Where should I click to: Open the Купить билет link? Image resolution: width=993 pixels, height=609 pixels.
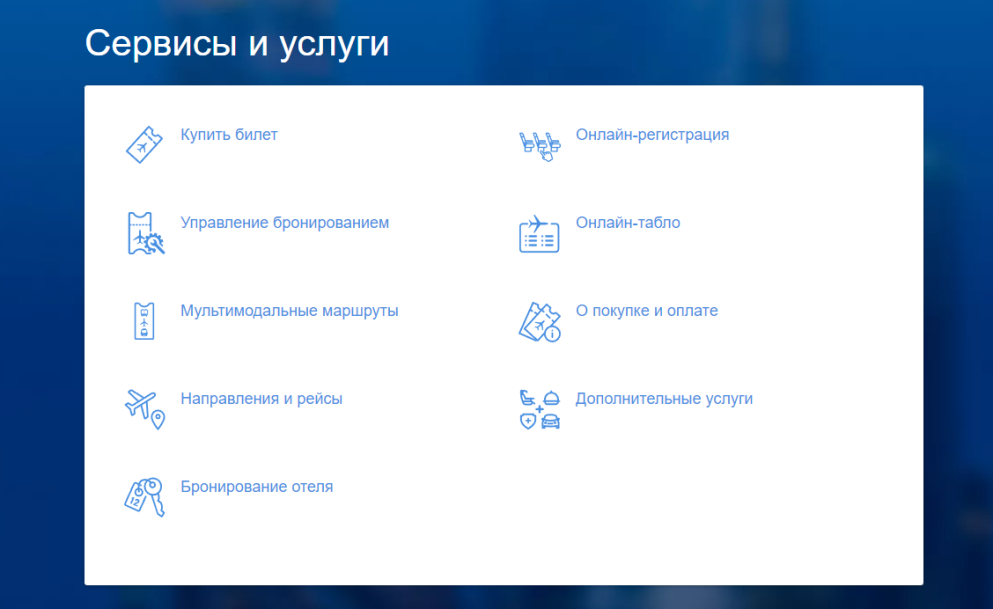point(229,135)
